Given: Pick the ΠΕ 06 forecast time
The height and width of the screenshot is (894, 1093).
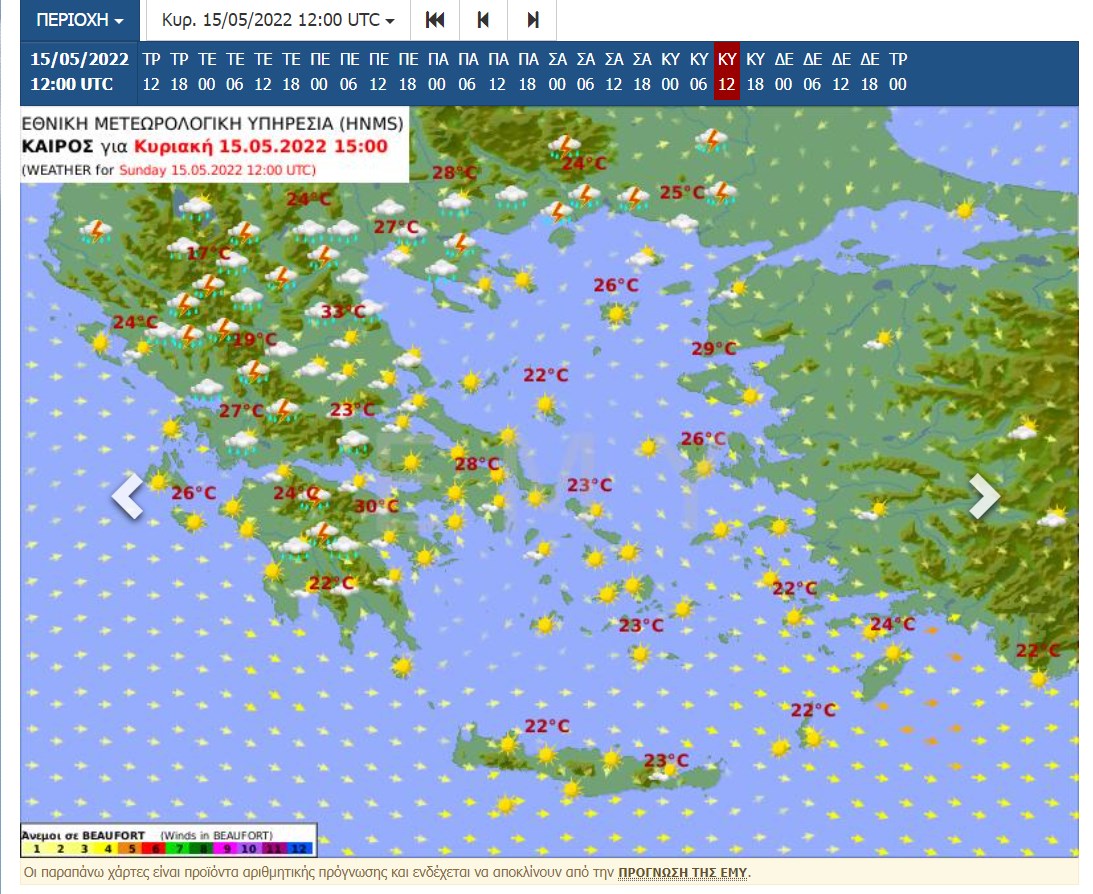Looking at the screenshot, I should click(x=349, y=72).
